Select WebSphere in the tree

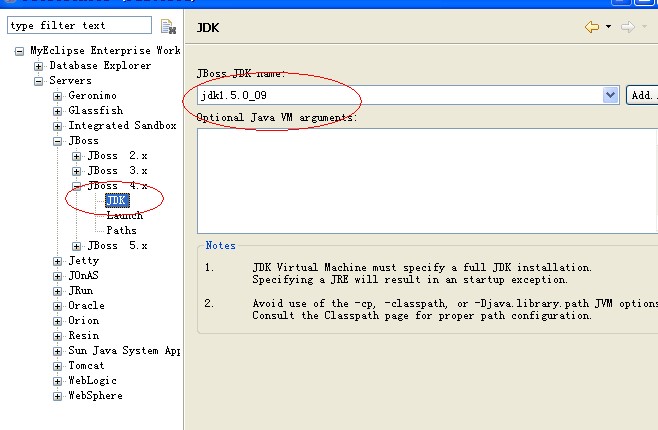point(95,396)
